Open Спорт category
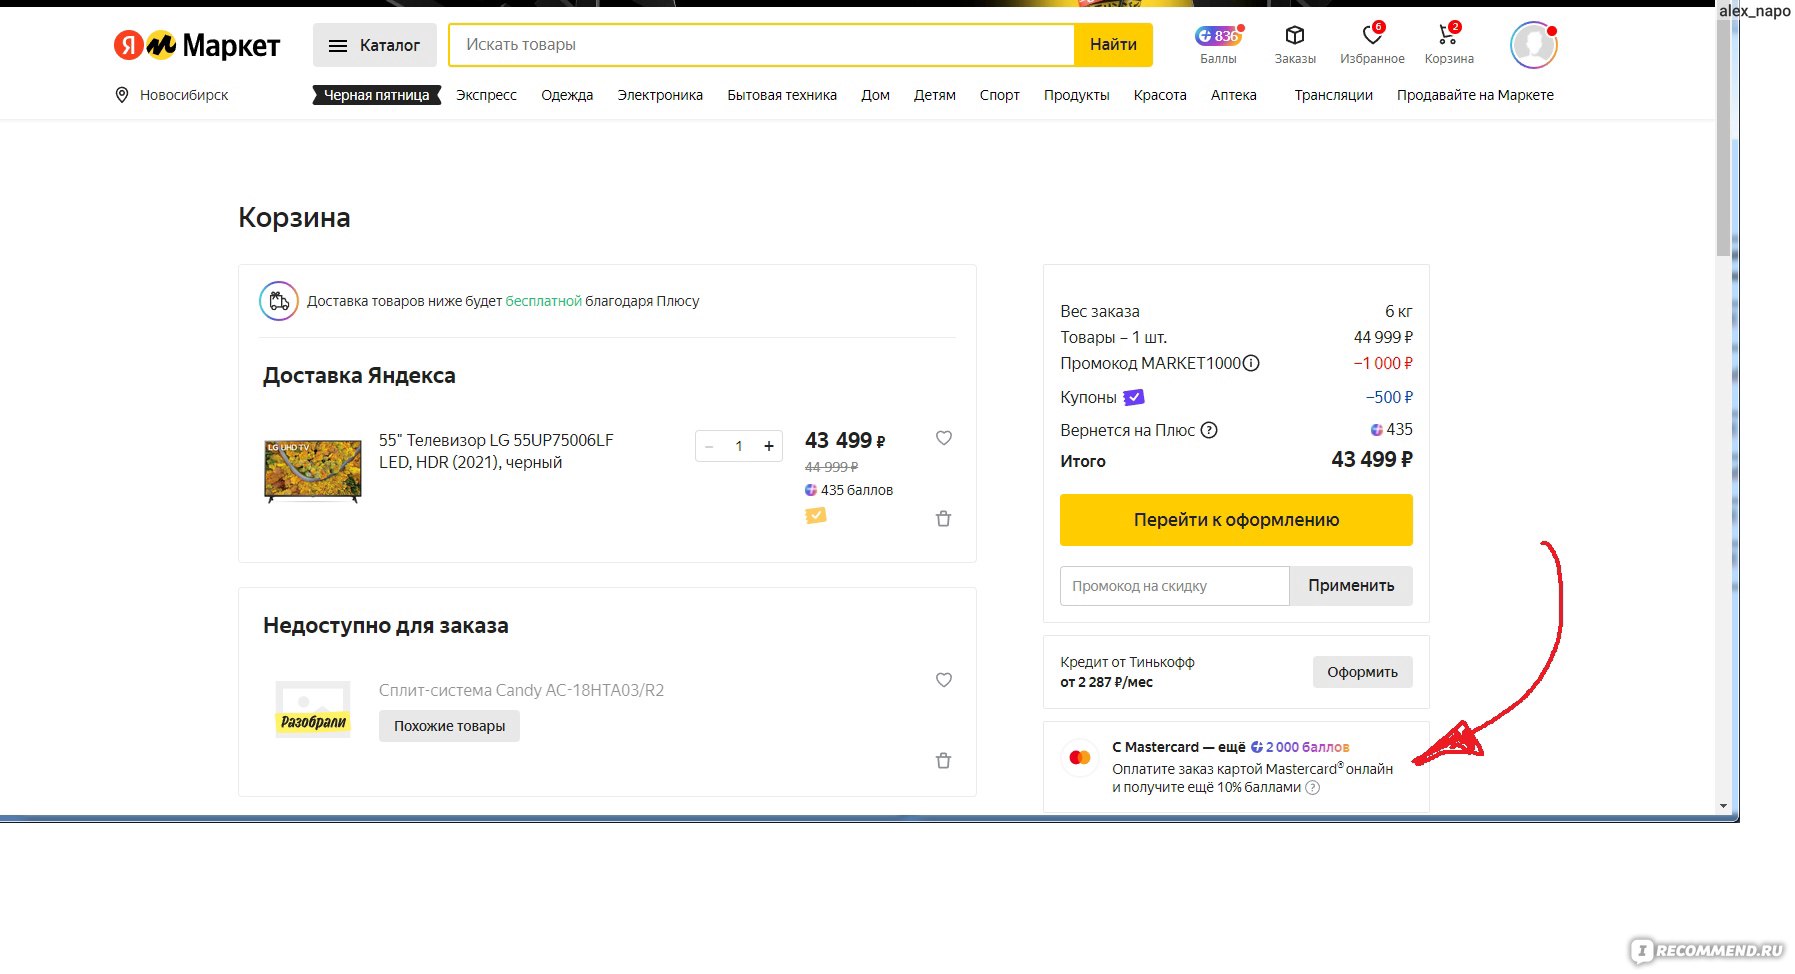 point(1000,95)
